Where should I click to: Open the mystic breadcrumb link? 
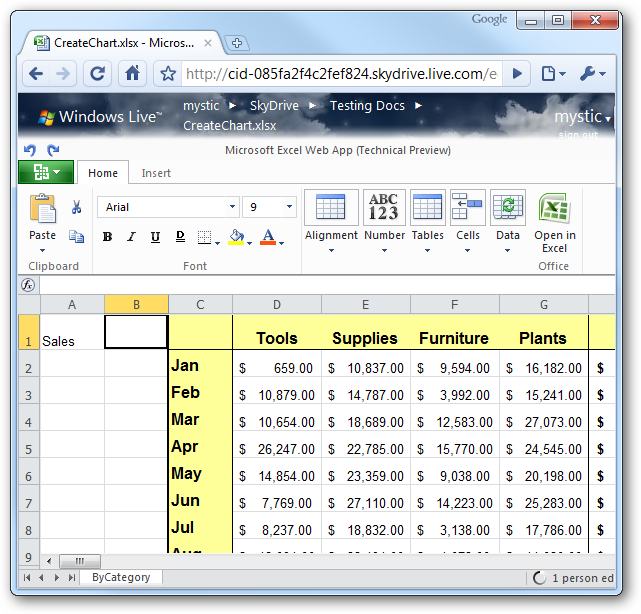tap(201, 106)
